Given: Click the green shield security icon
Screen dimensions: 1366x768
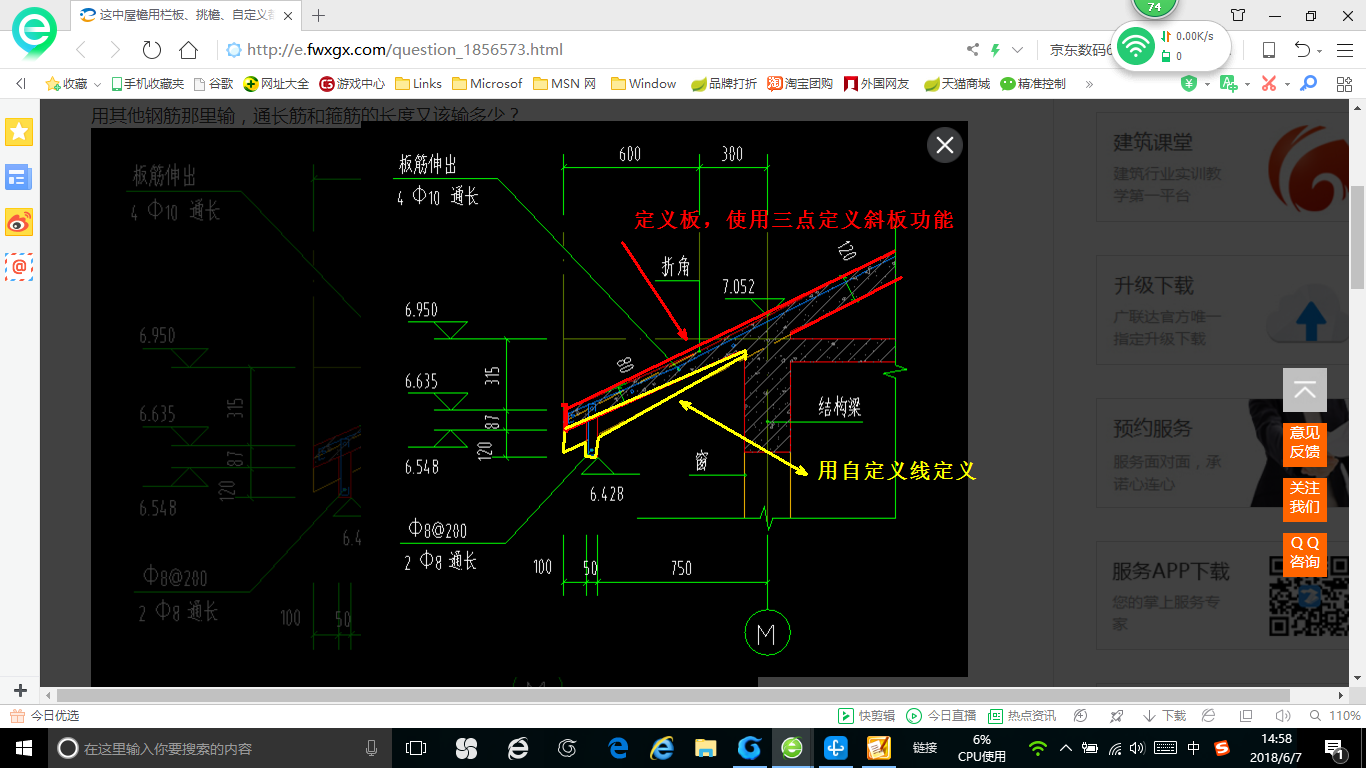Looking at the screenshot, I should (x=1188, y=84).
